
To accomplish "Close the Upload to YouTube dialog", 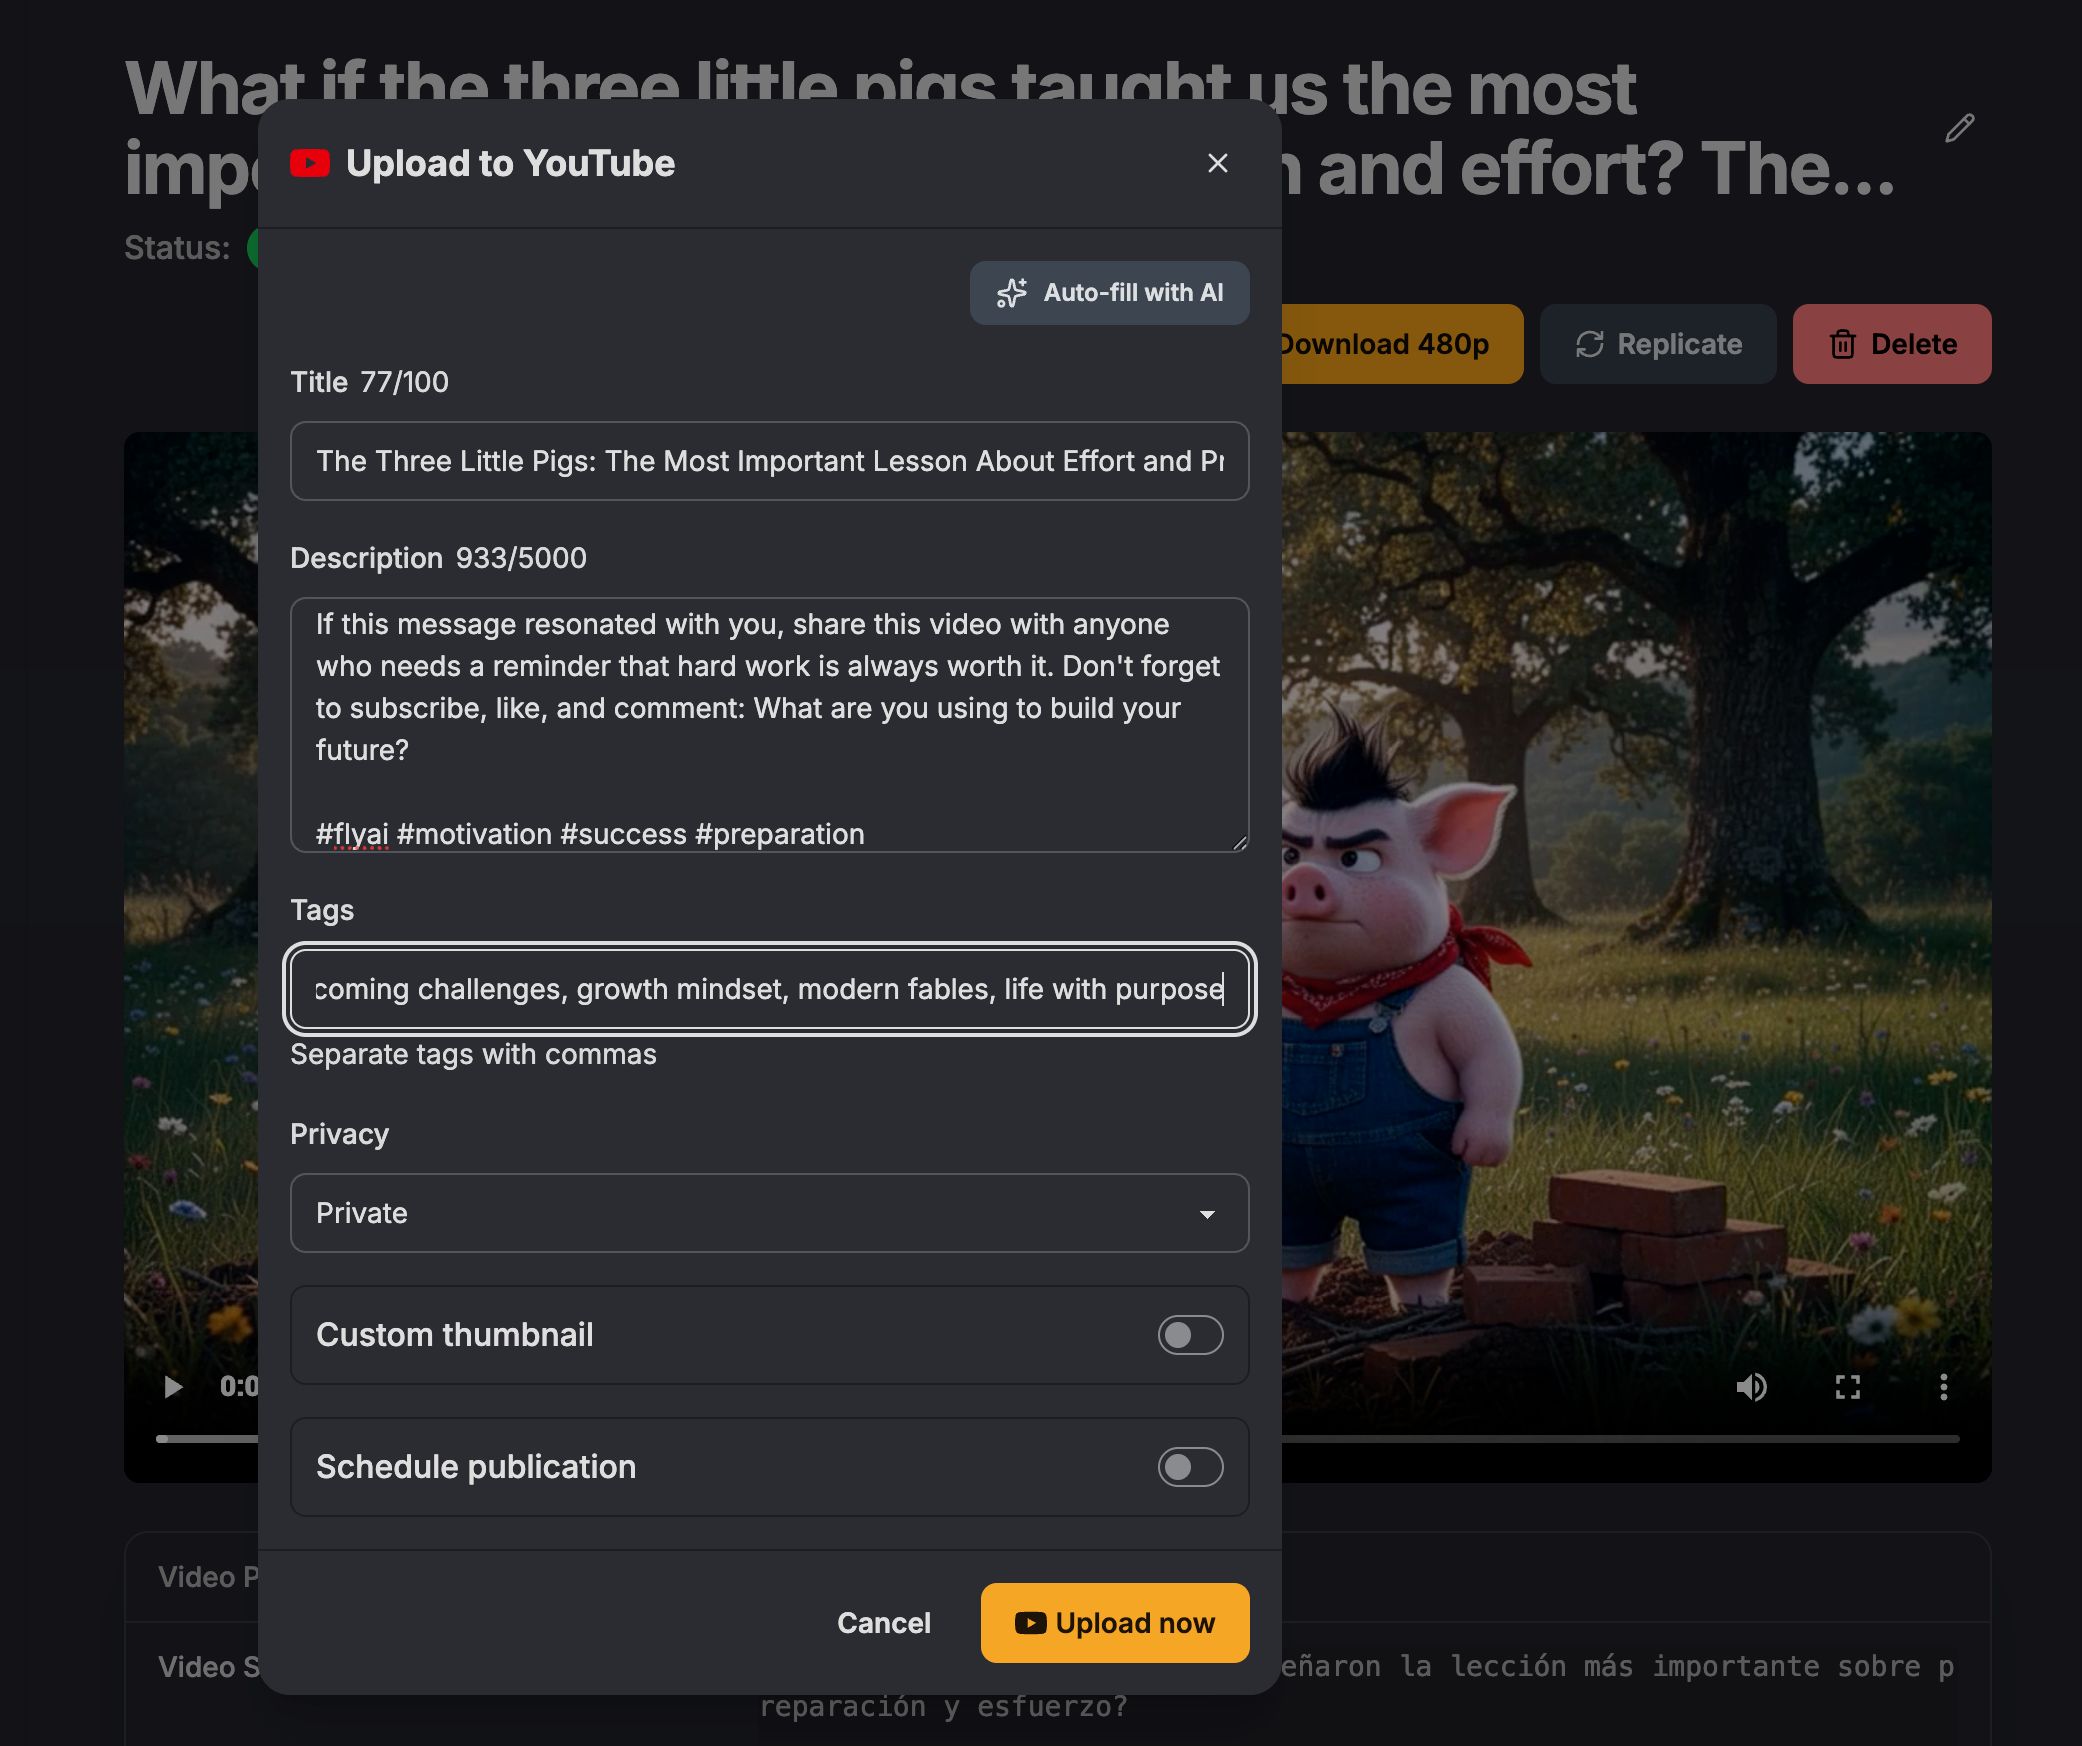I will [x=1217, y=163].
